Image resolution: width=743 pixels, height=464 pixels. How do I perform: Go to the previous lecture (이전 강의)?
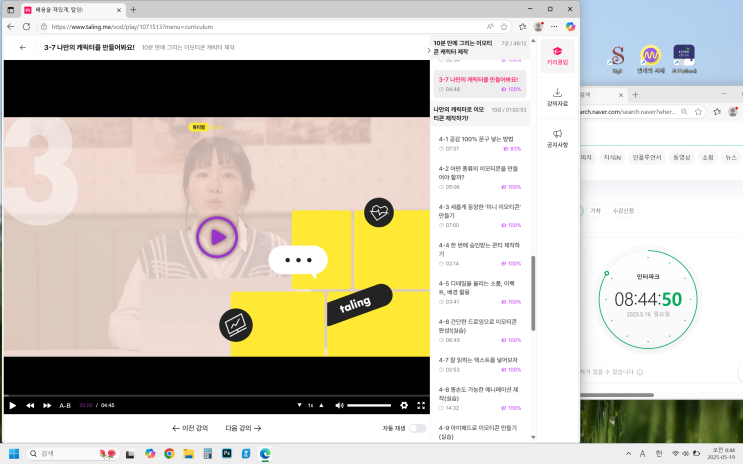(x=190, y=428)
